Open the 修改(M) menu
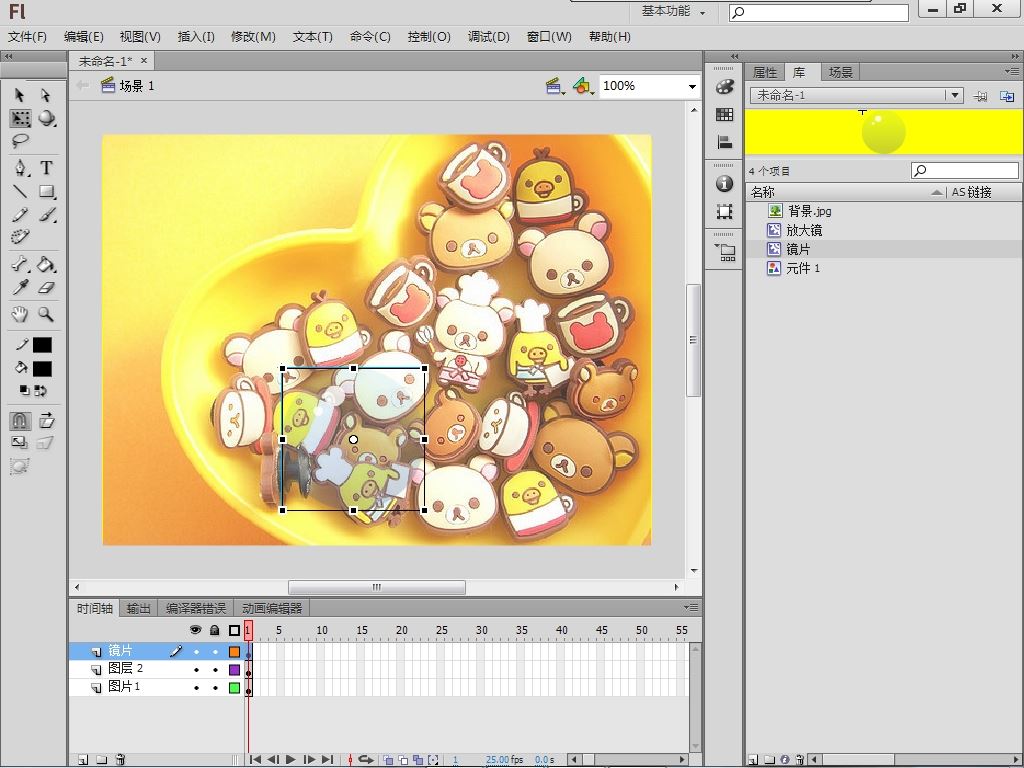Image resolution: width=1024 pixels, height=768 pixels. 253,37
